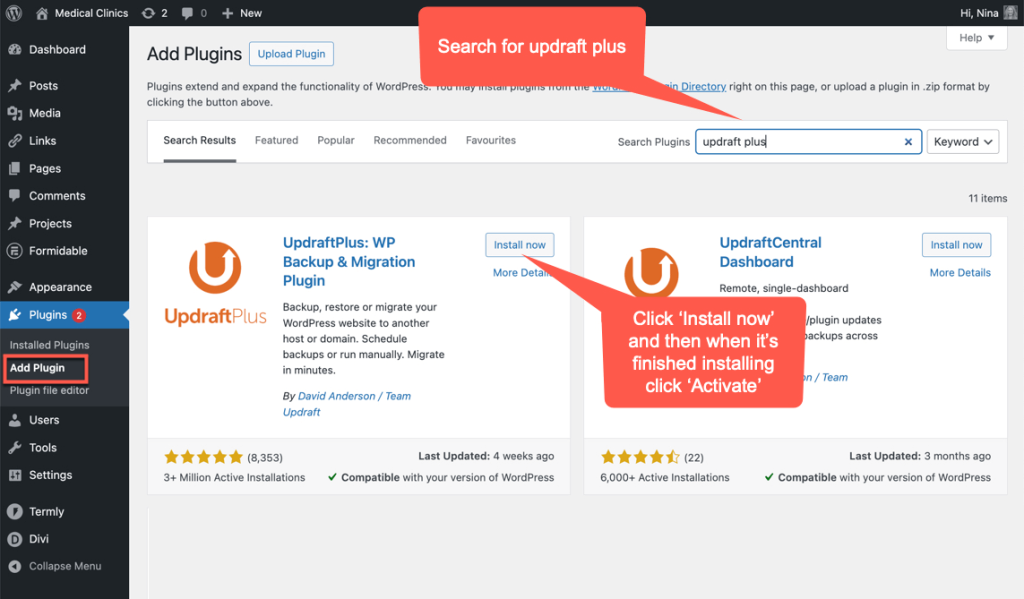The height and width of the screenshot is (599, 1024).
Task: Open the Media library sidebar item
Action: coord(44,113)
